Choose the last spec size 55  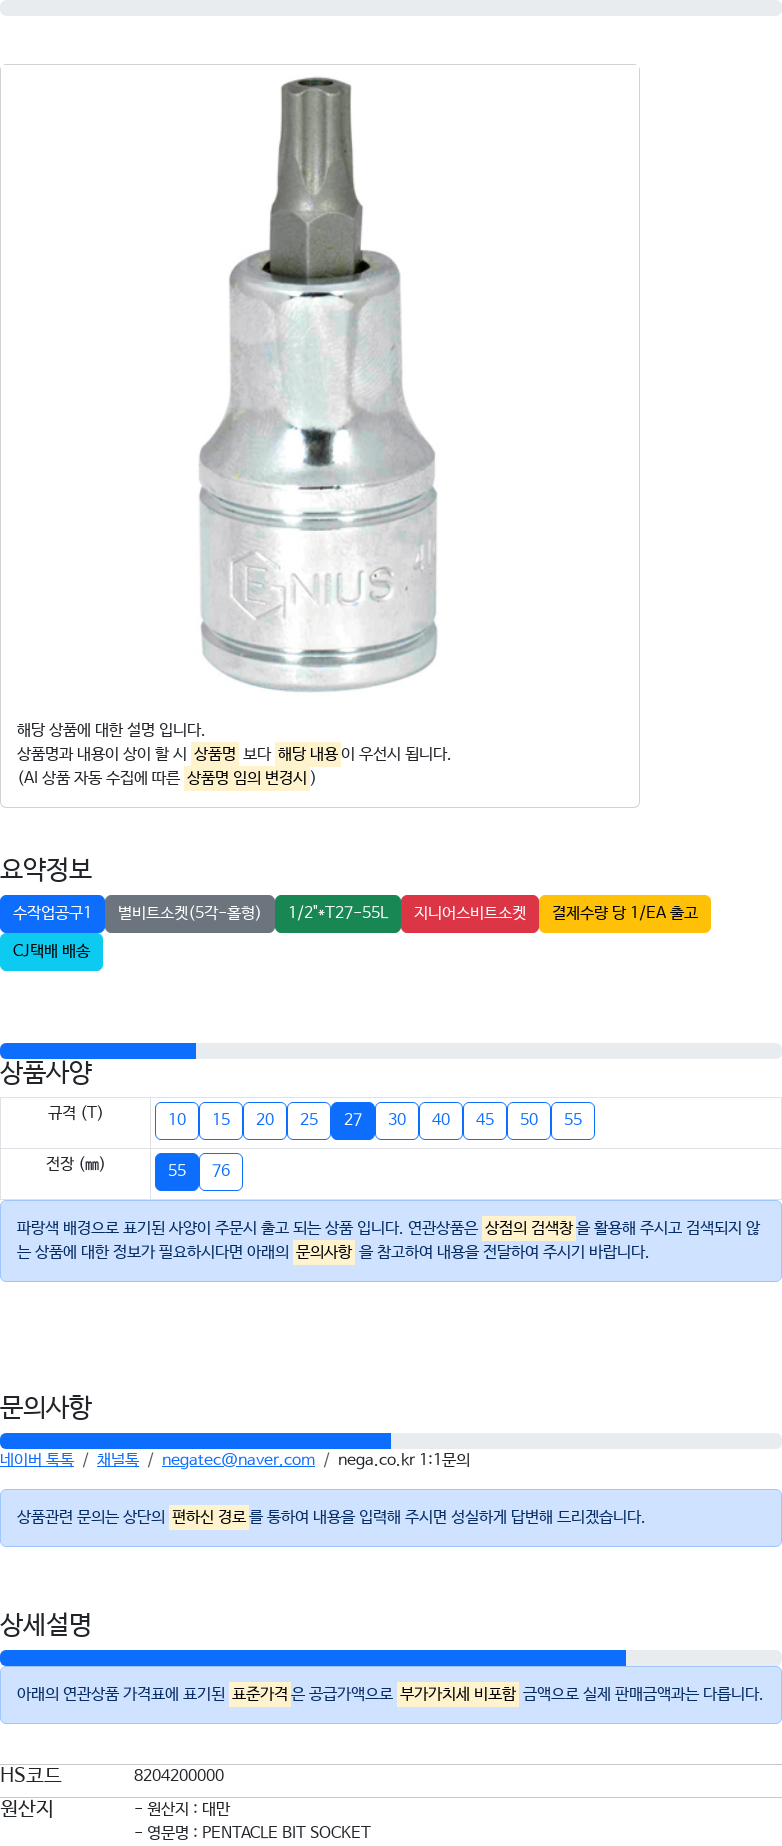(573, 1120)
